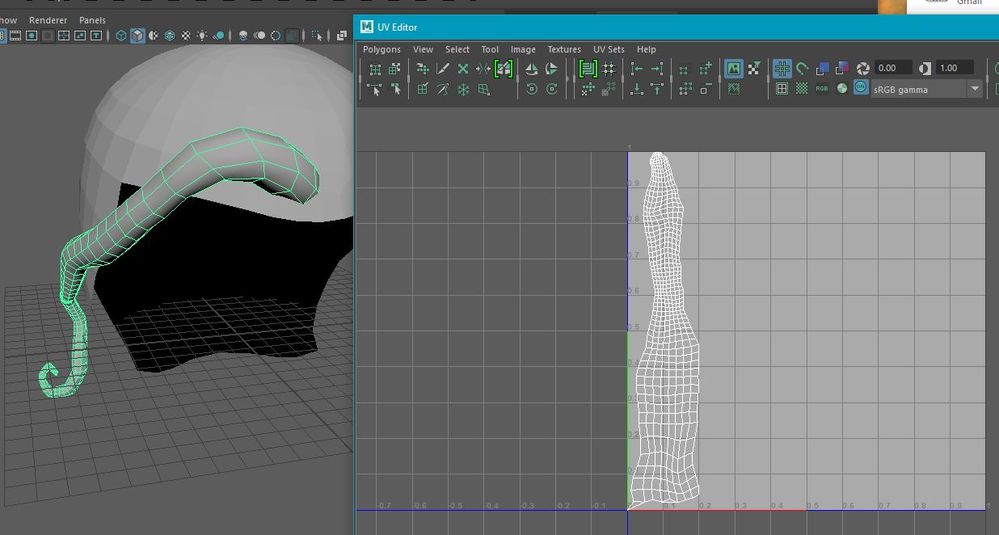Viewport: 999px width, 535px height.
Task: Click the remove from isolated UVs icon
Action: click(x=704, y=90)
